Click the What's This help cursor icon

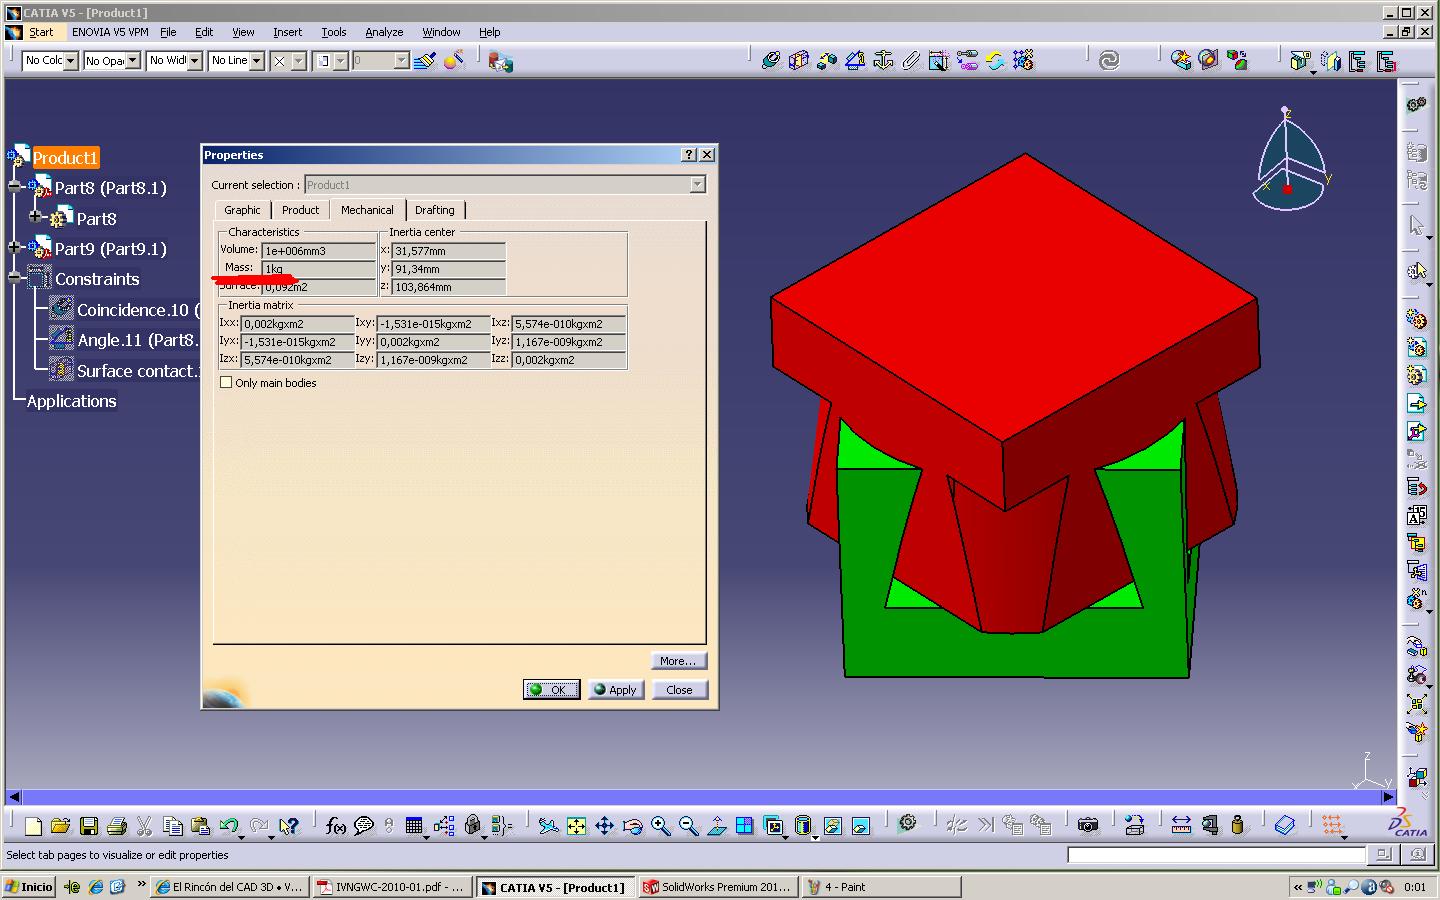[x=289, y=826]
